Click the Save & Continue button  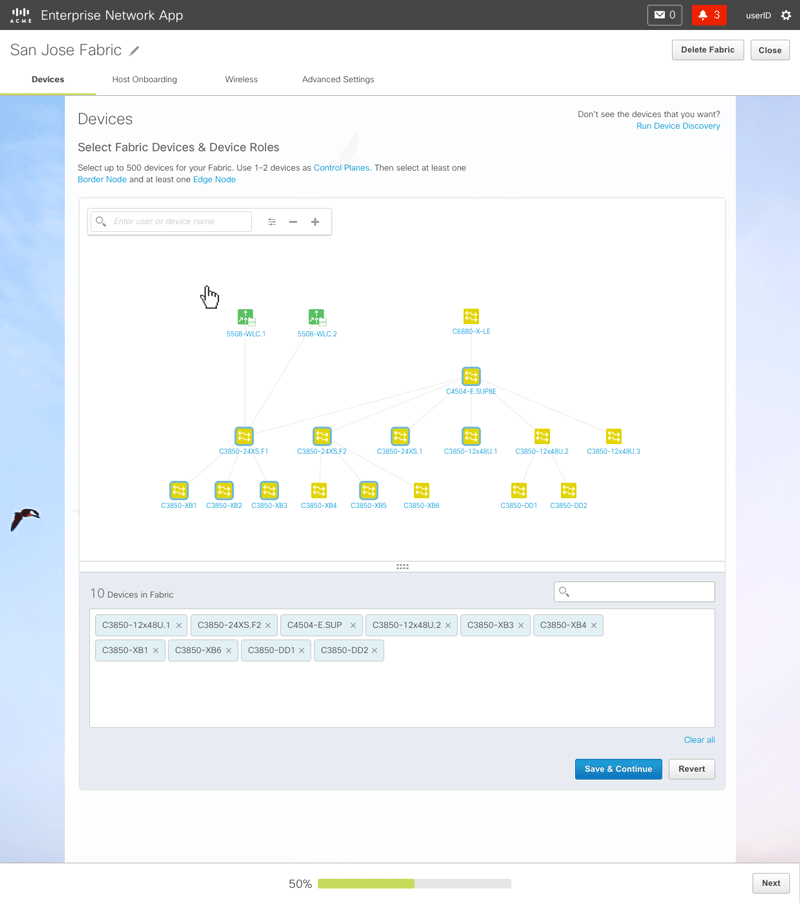pyautogui.click(x=618, y=769)
